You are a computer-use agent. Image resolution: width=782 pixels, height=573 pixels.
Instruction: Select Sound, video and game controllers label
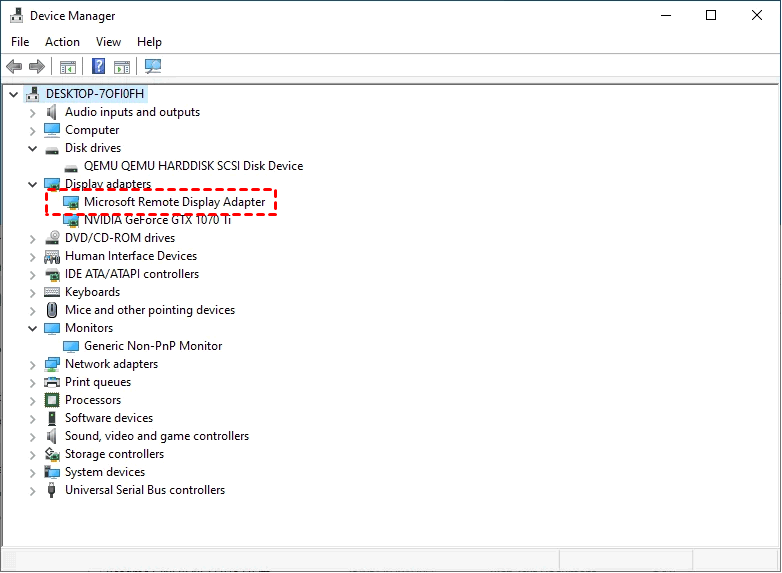click(x=157, y=436)
